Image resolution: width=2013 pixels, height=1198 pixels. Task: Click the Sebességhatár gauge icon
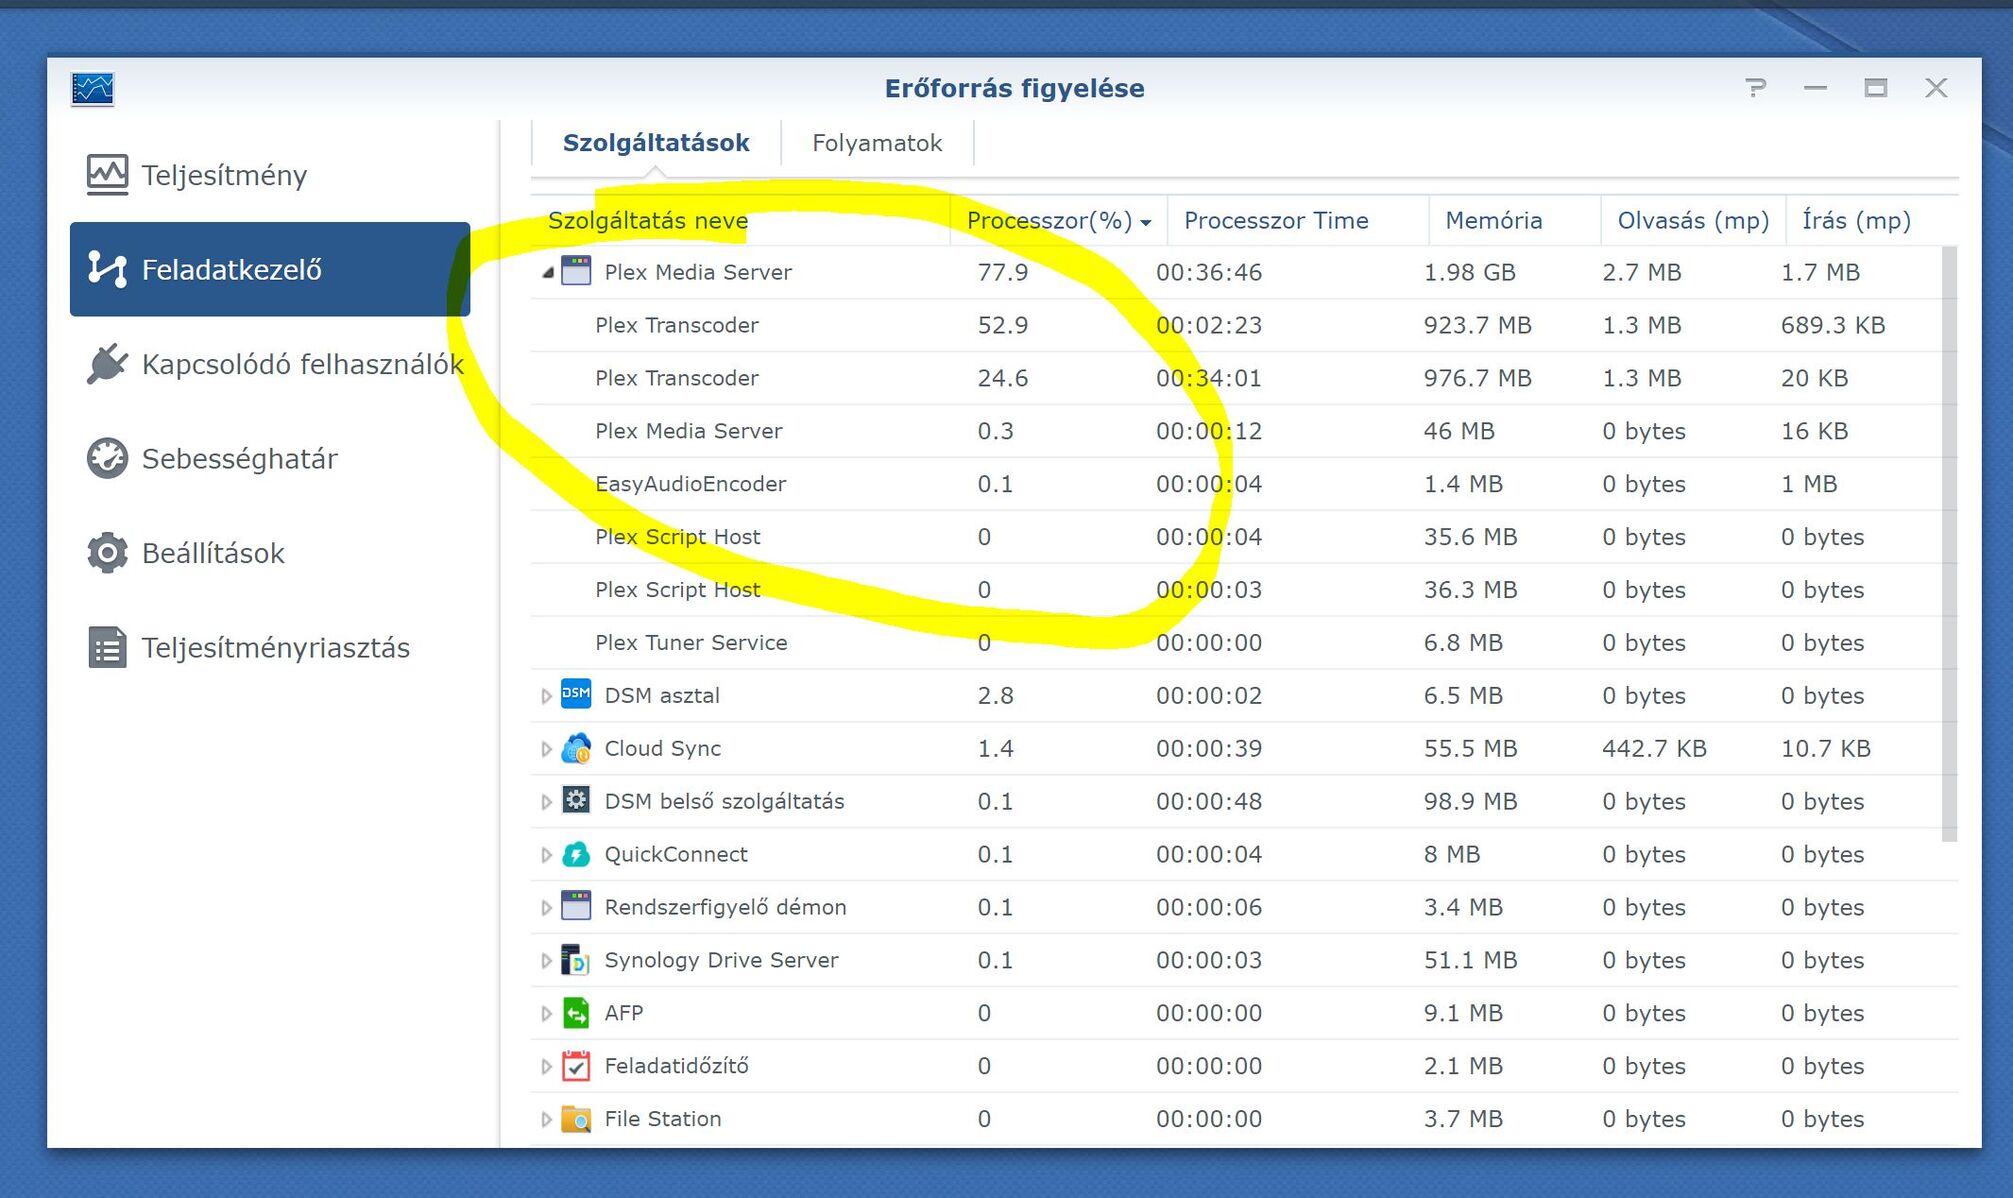pos(107,458)
